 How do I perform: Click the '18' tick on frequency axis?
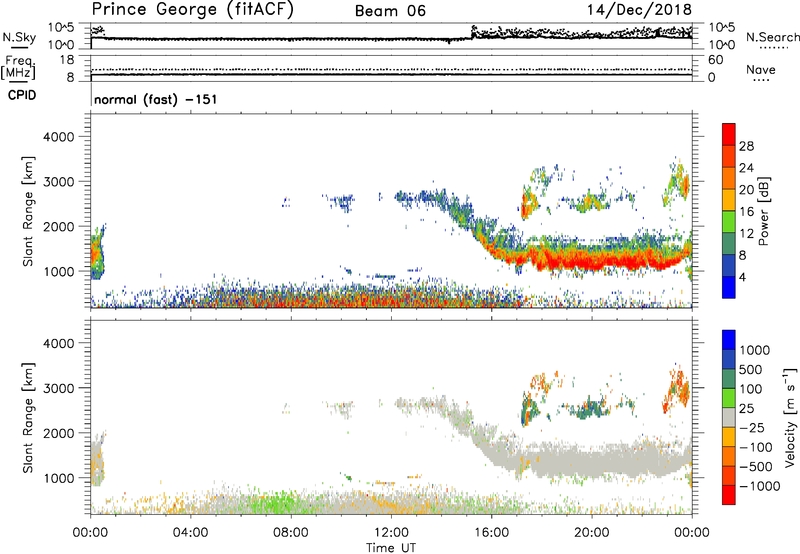(67, 60)
